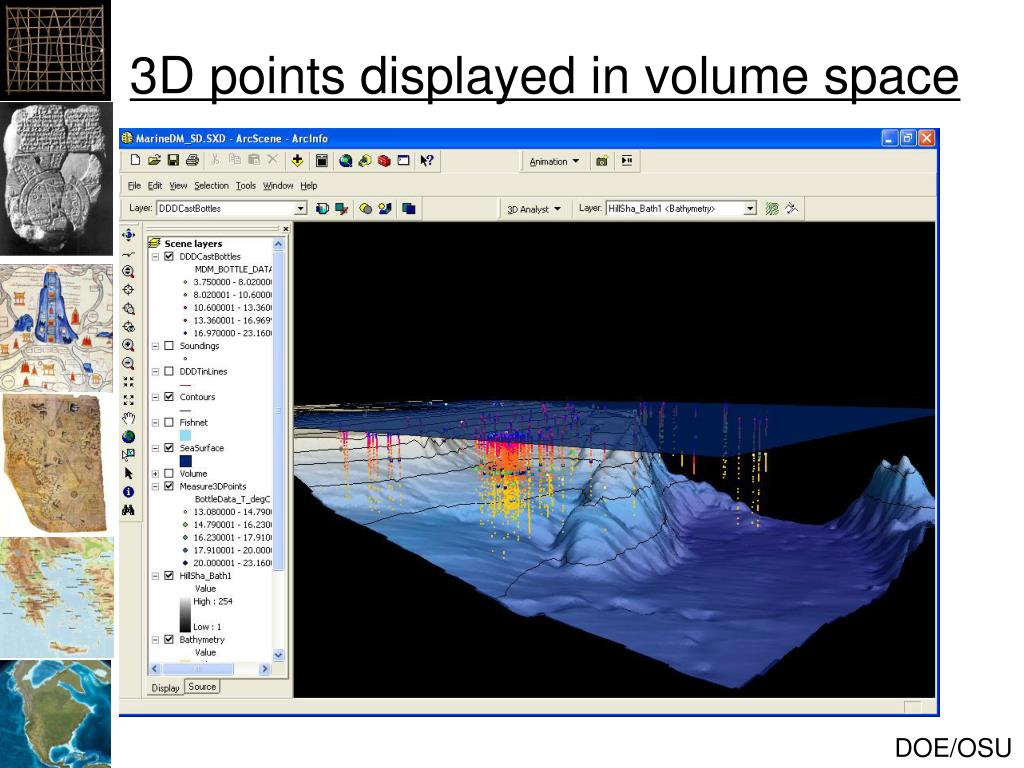The height and width of the screenshot is (768, 1024).
Task: Click the Print icon
Action: click(192, 160)
